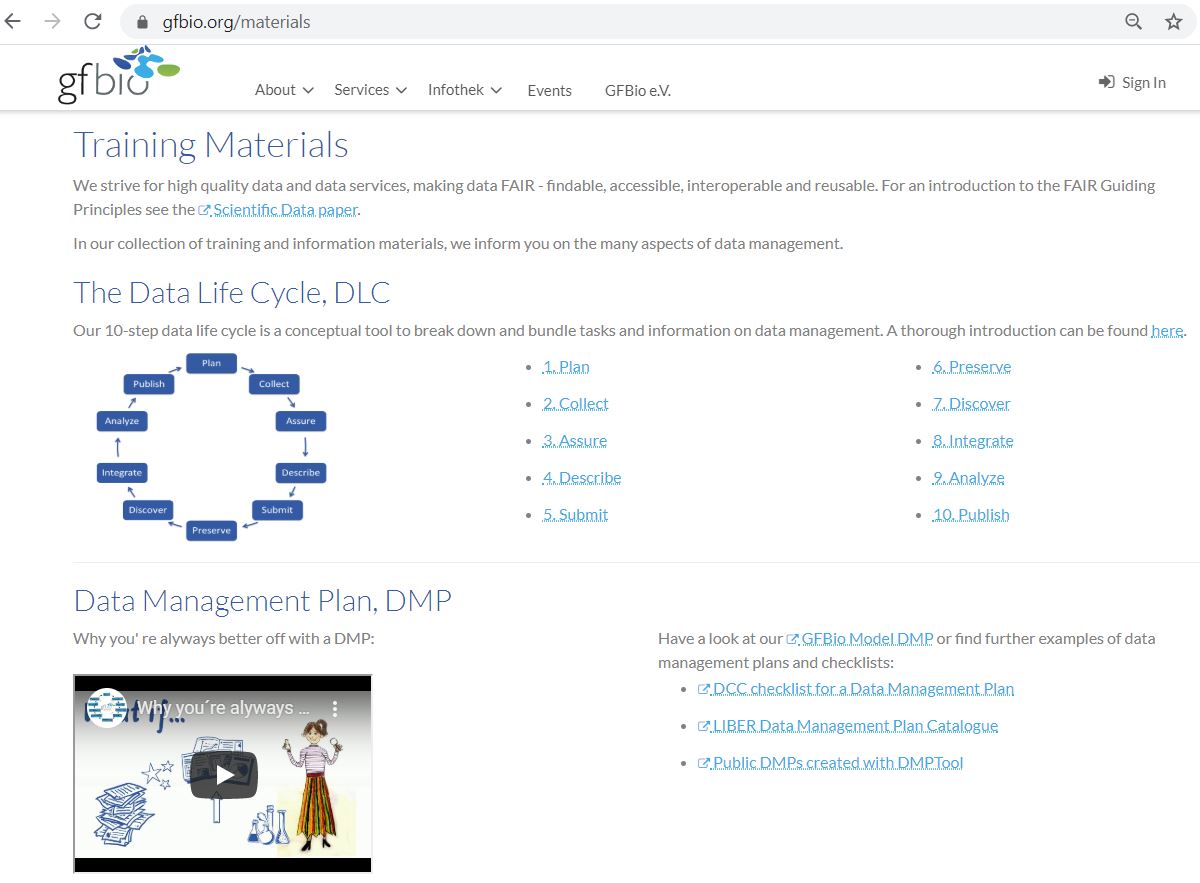Viewport: 1200px width, 883px height.
Task: Click the zoom magnifier icon in address bar
Action: 1134,21
